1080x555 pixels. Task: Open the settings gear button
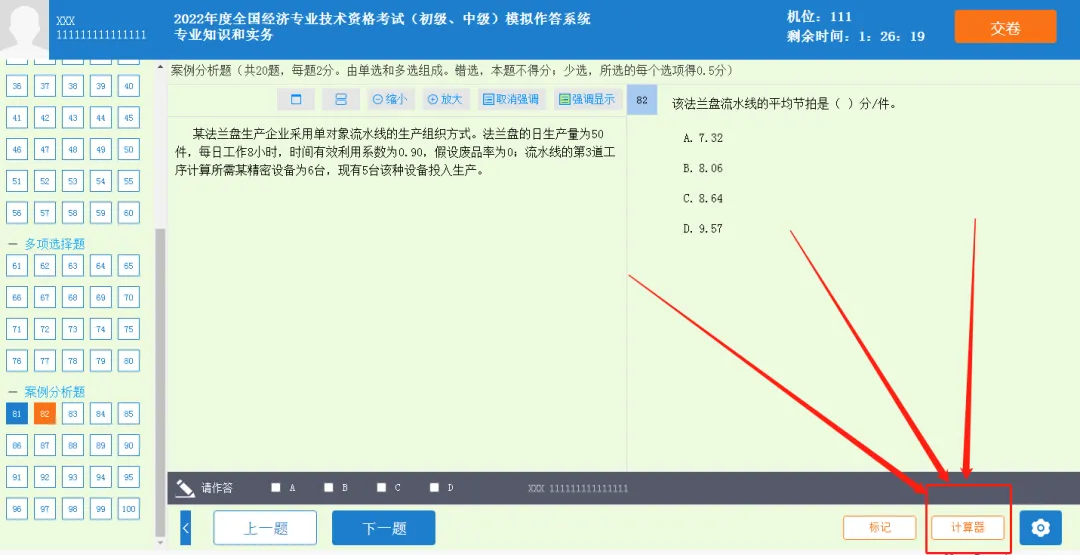click(x=1040, y=527)
